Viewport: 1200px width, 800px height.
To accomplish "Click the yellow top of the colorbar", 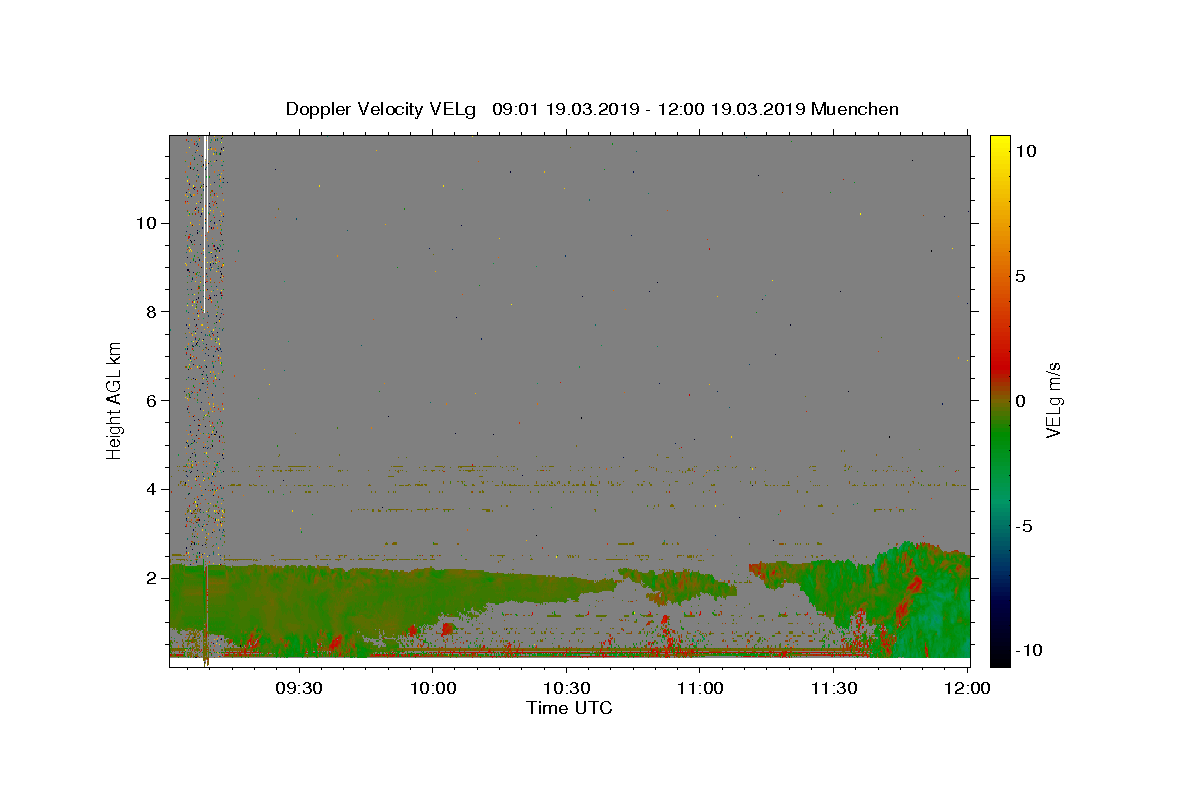I will pos(999,142).
